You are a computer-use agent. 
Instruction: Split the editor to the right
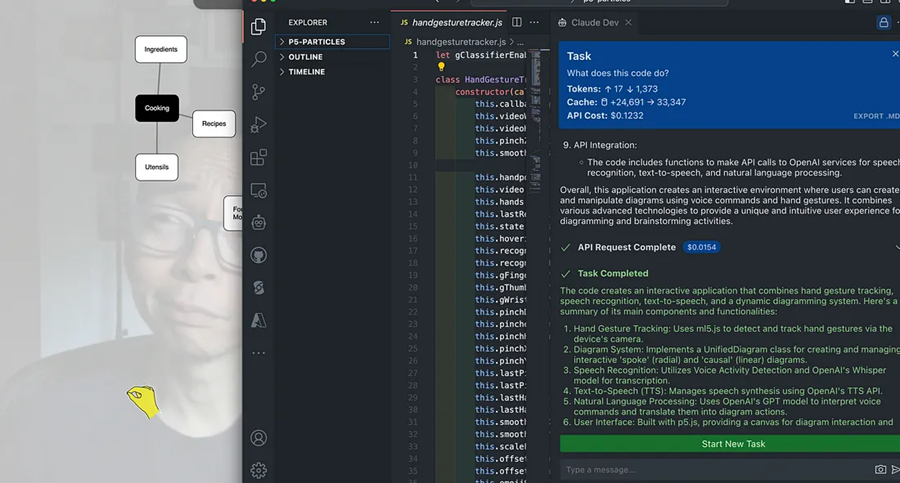pyautogui.click(x=517, y=22)
